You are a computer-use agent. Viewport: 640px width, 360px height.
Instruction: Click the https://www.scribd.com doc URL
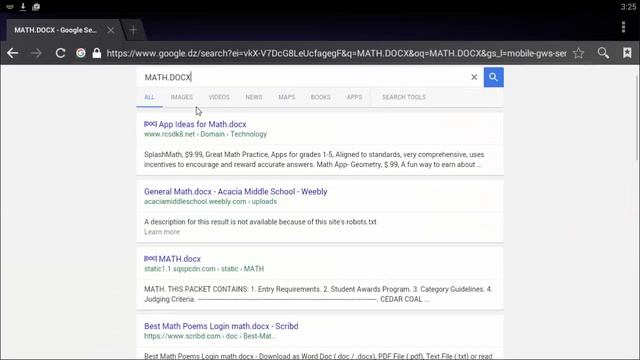[210, 336]
